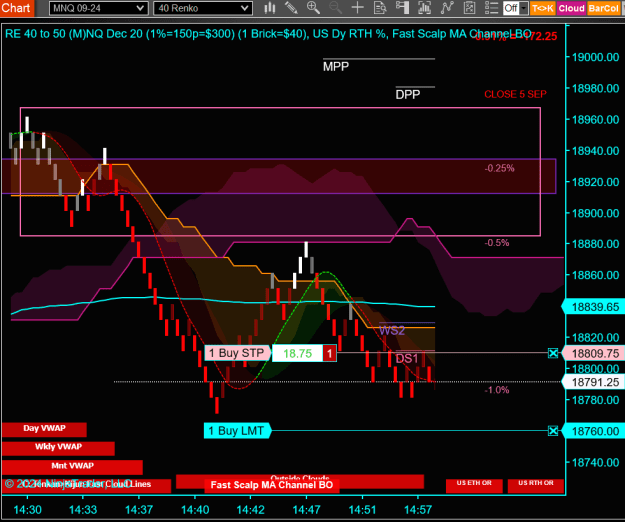Click the US RTH OR button
Image resolution: width=625 pixels, height=522 pixels.
coord(536,486)
